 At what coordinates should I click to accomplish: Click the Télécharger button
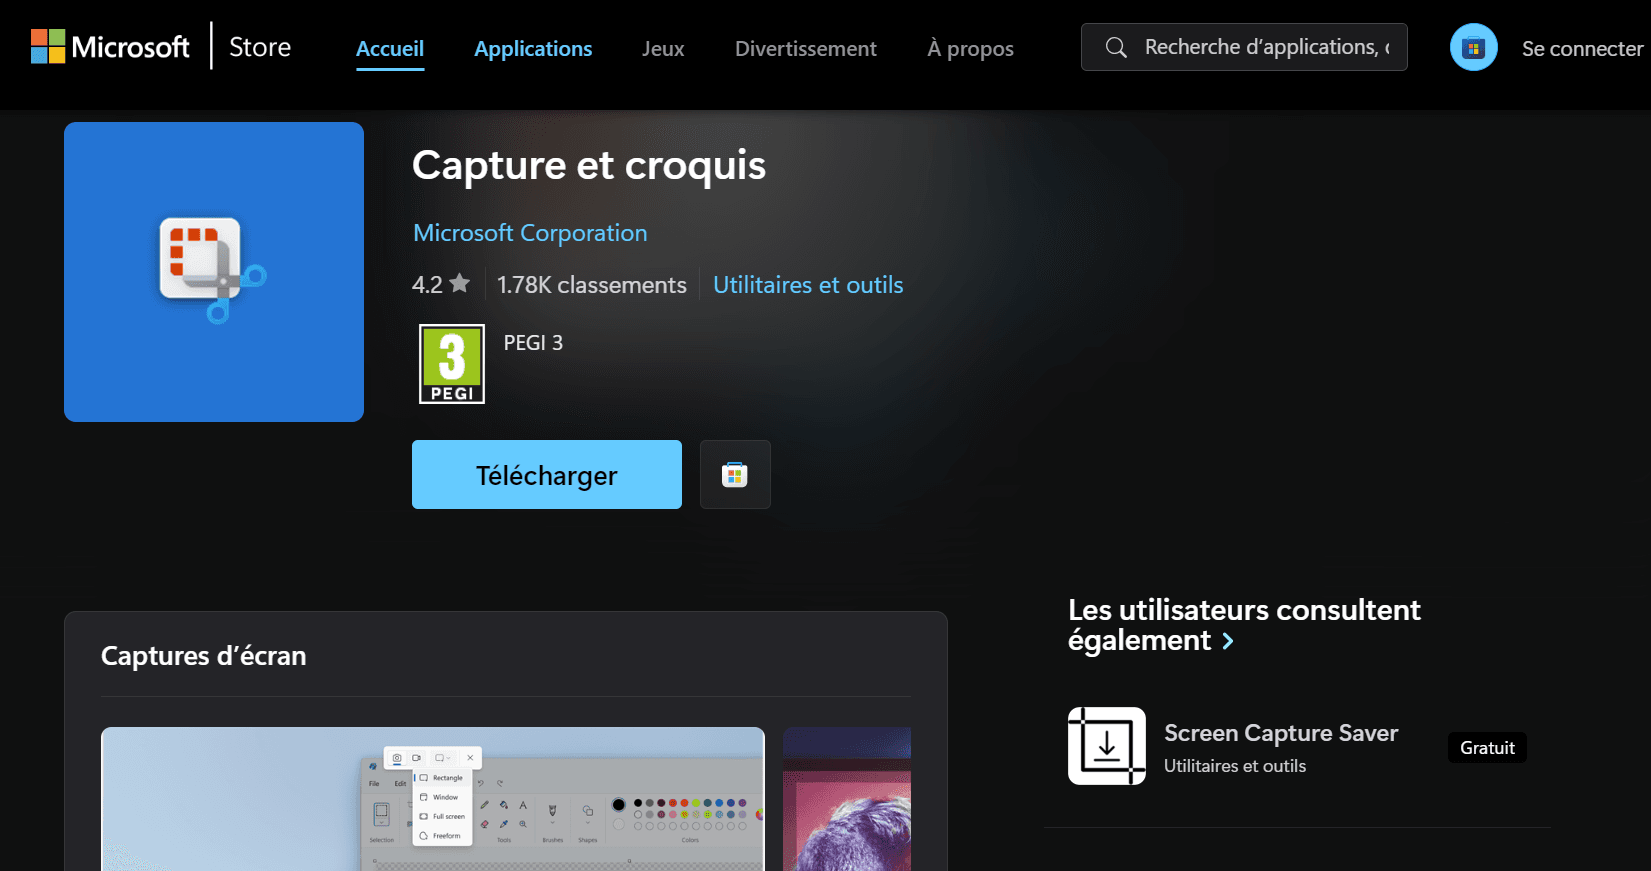click(547, 475)
